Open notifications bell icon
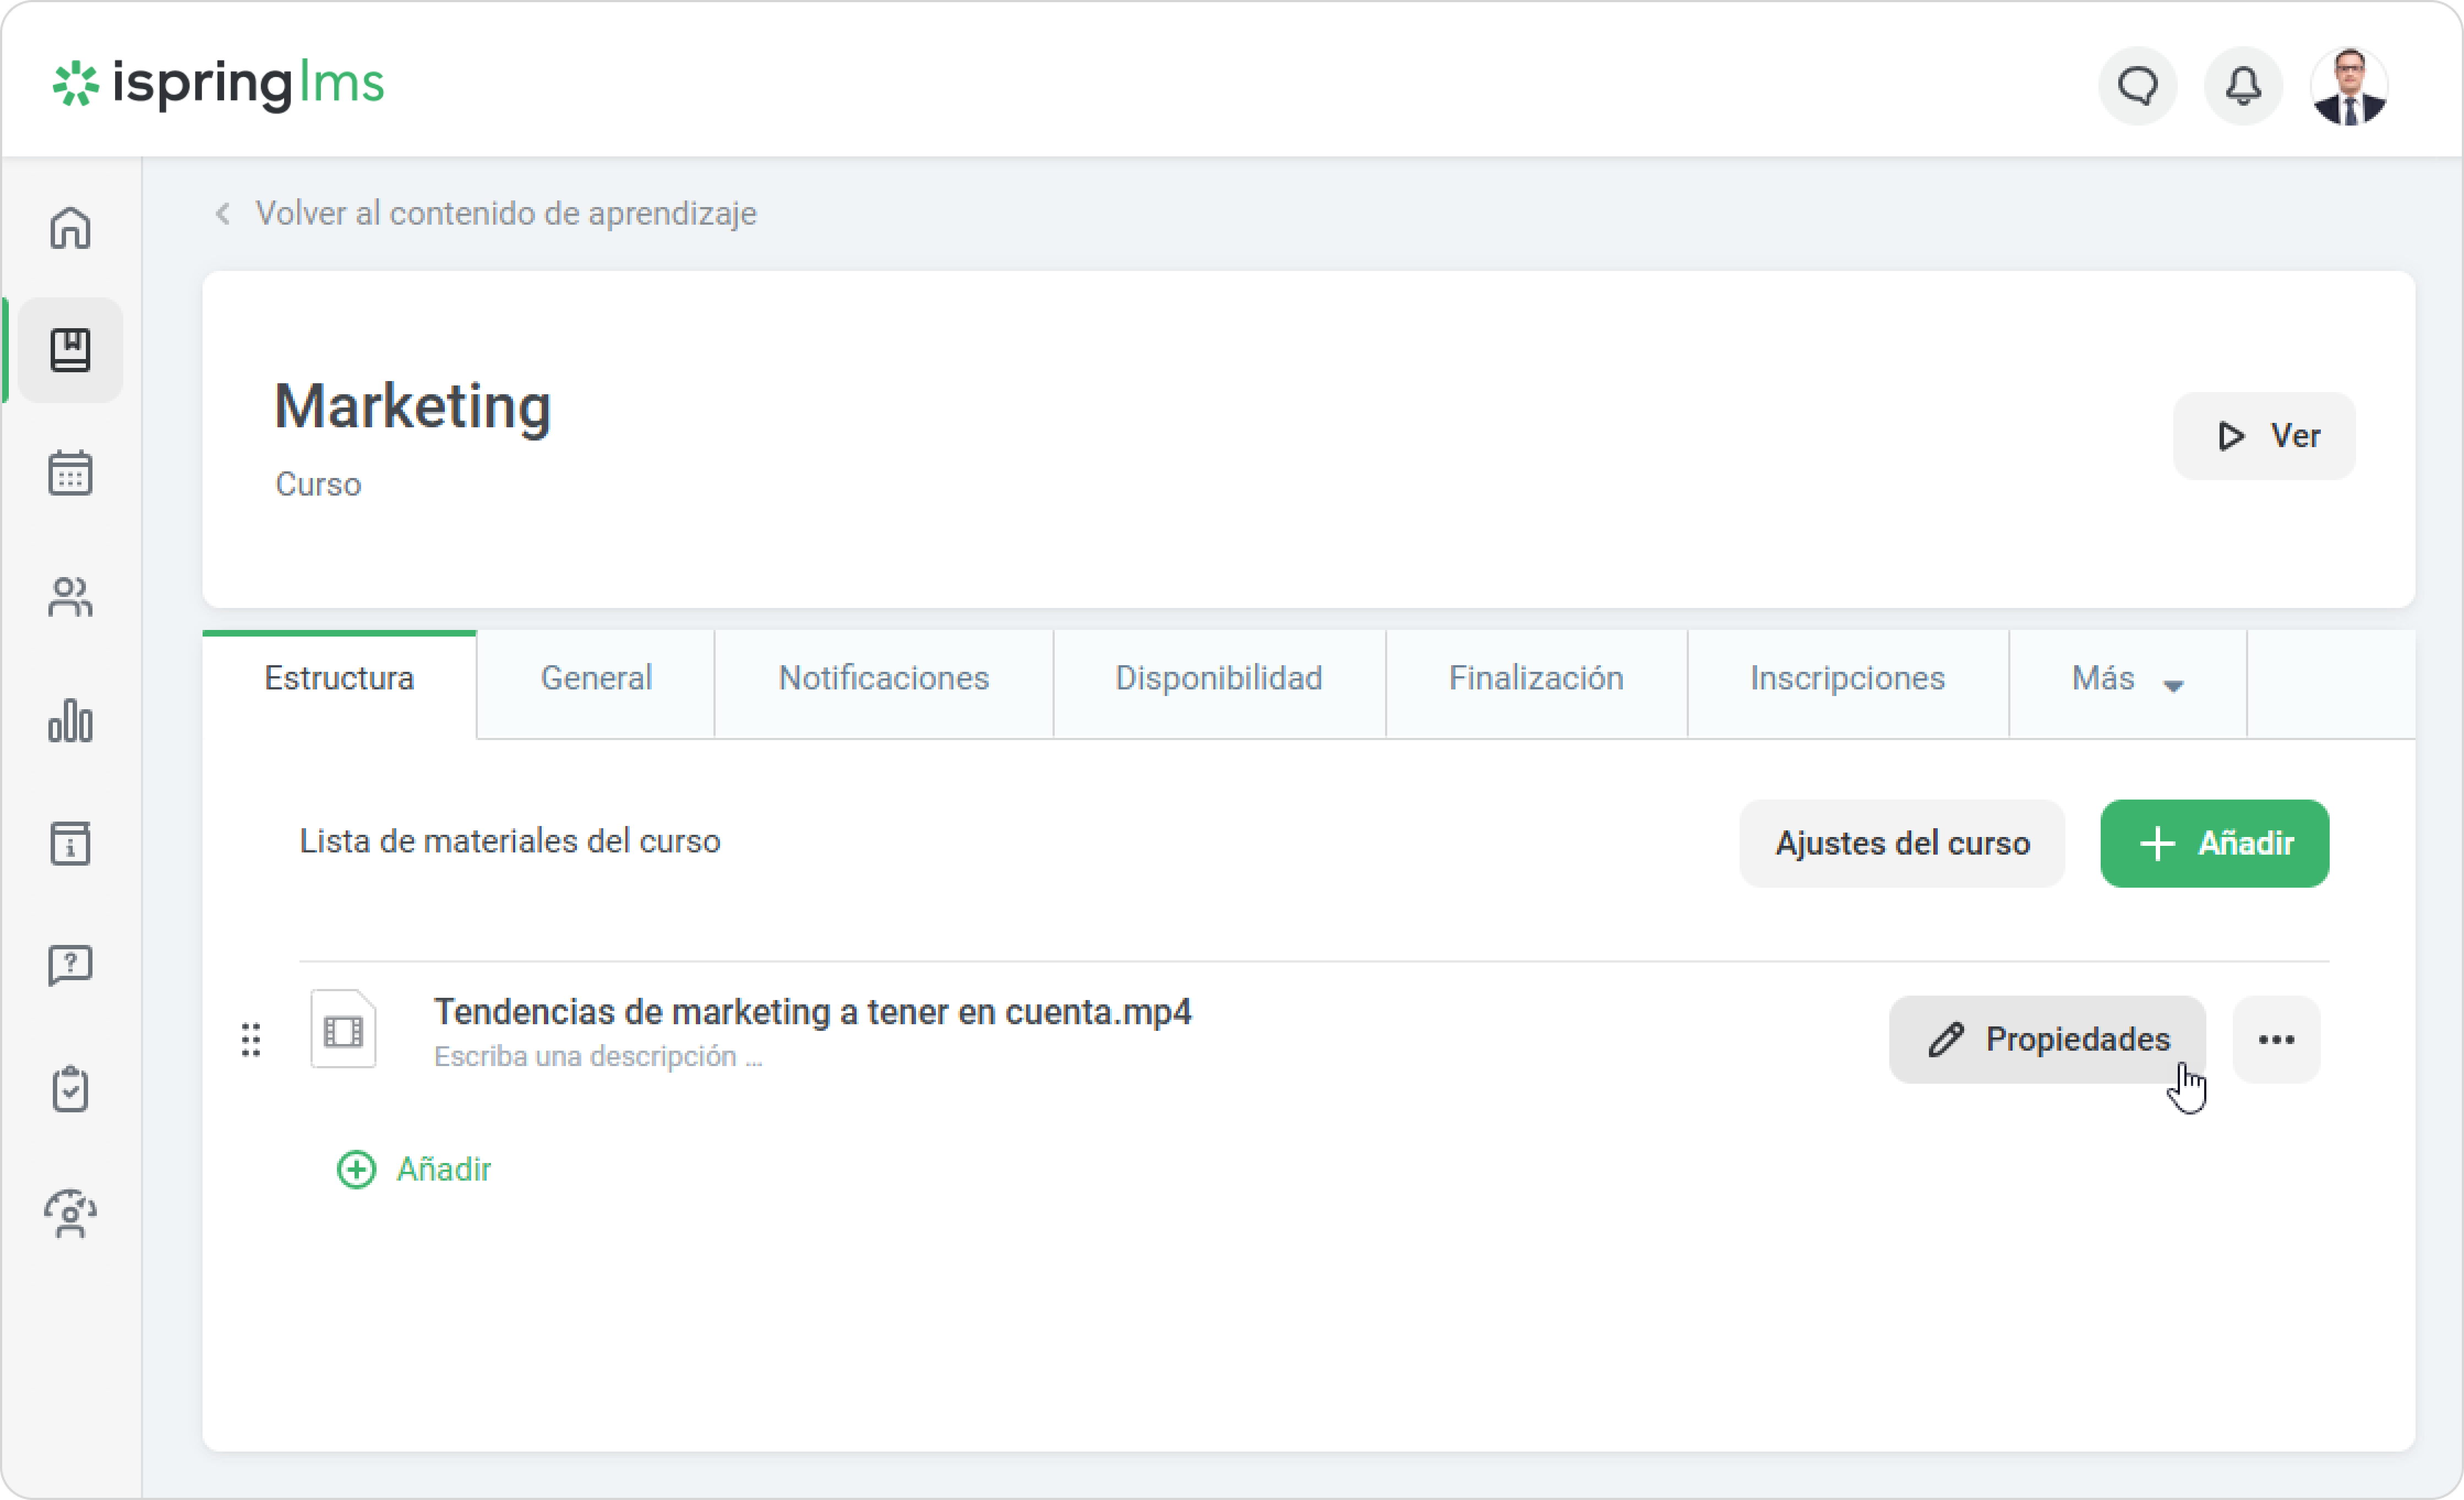The height and width of the screenshot is (1500, 2464). point(2243,86)
